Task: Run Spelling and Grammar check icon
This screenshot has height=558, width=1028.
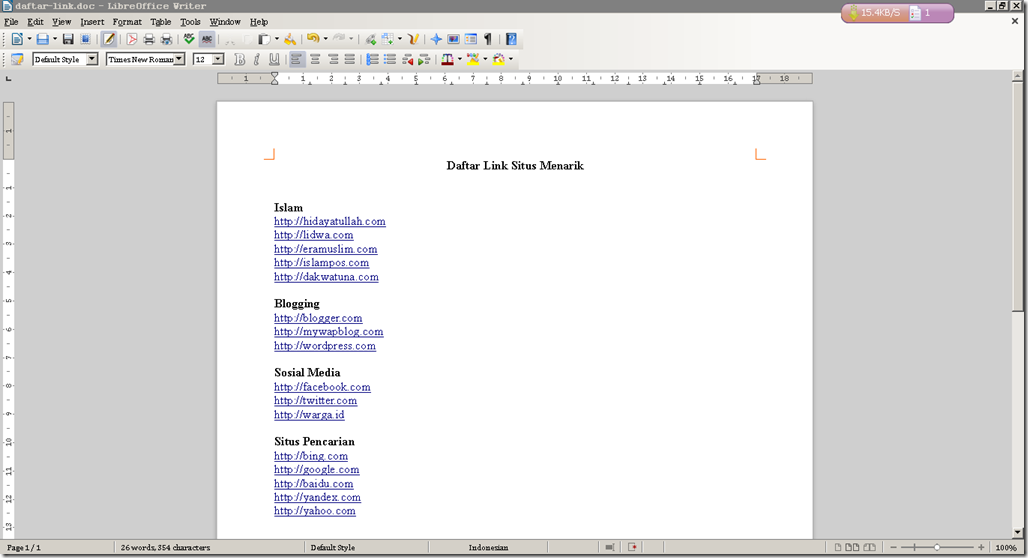Action: [x=189, y=39]
